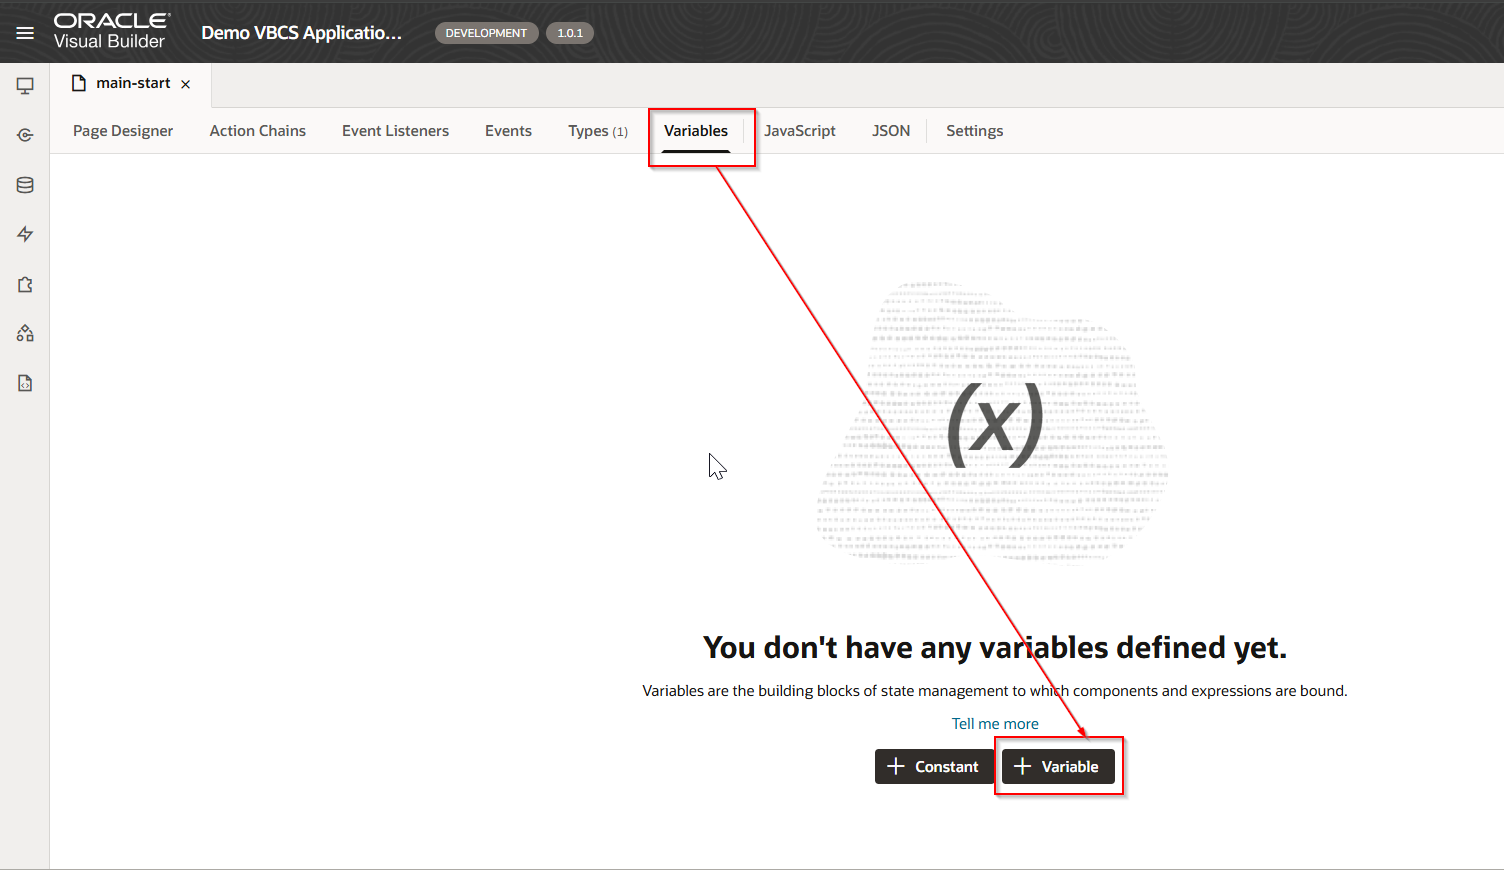Screen dimensions: 1504x870
Task: Open Web Applications monitor icon in sidebar
Action: 25,86
